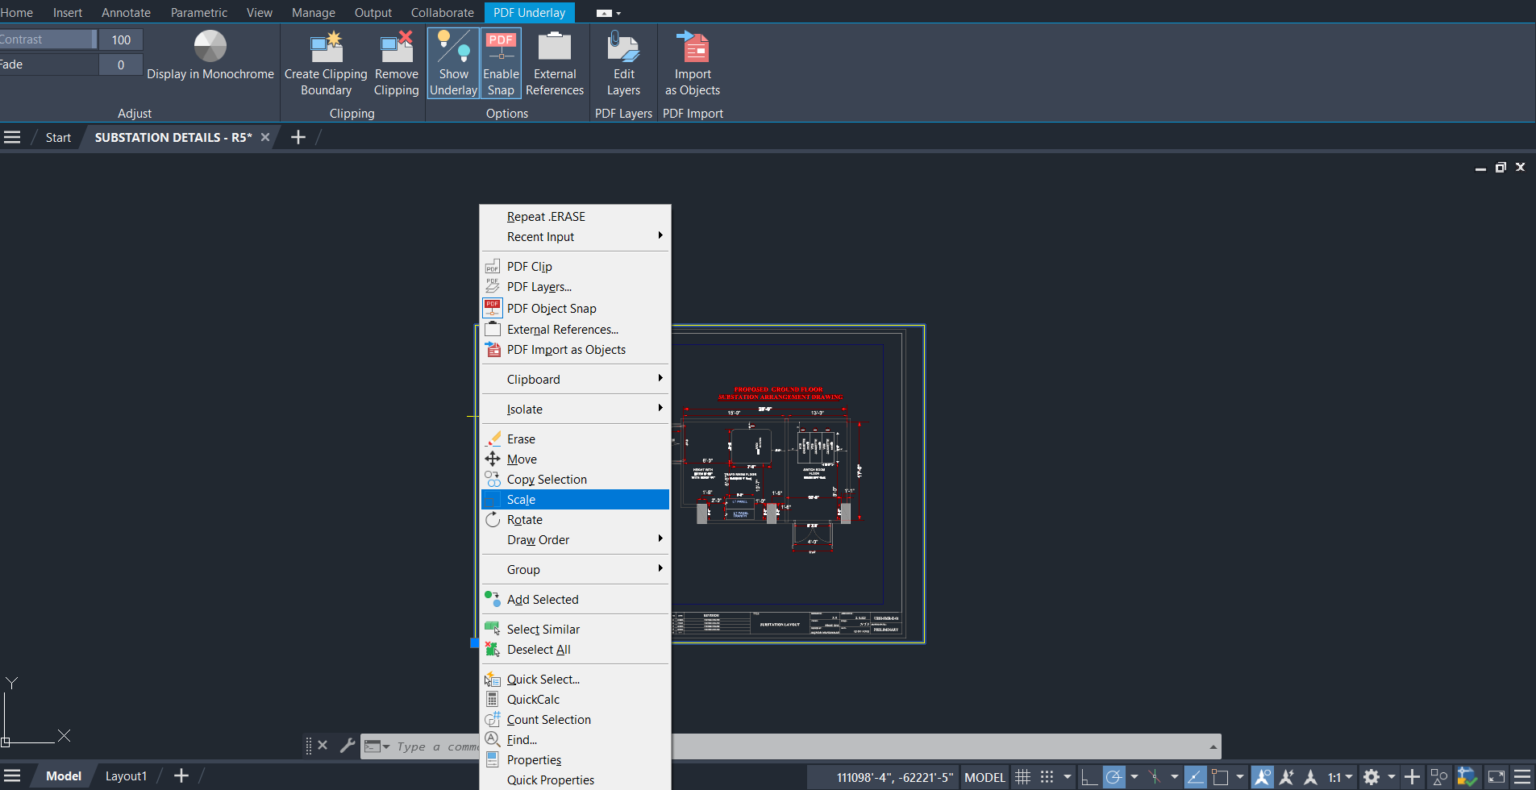Toggle object snap tracking
Screen dimensions: 1536x790
(x=1195, y=777)
